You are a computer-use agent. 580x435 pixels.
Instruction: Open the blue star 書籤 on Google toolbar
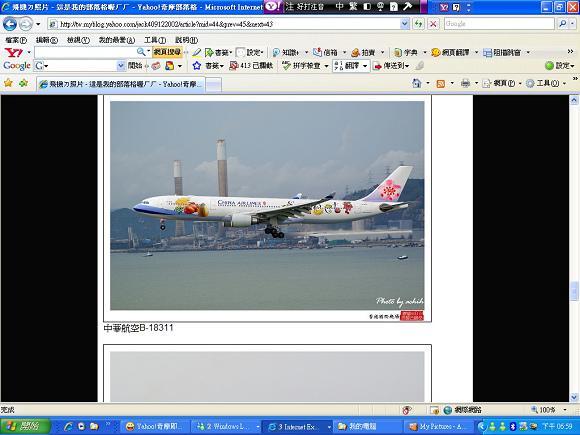click(x=208, y=66)
